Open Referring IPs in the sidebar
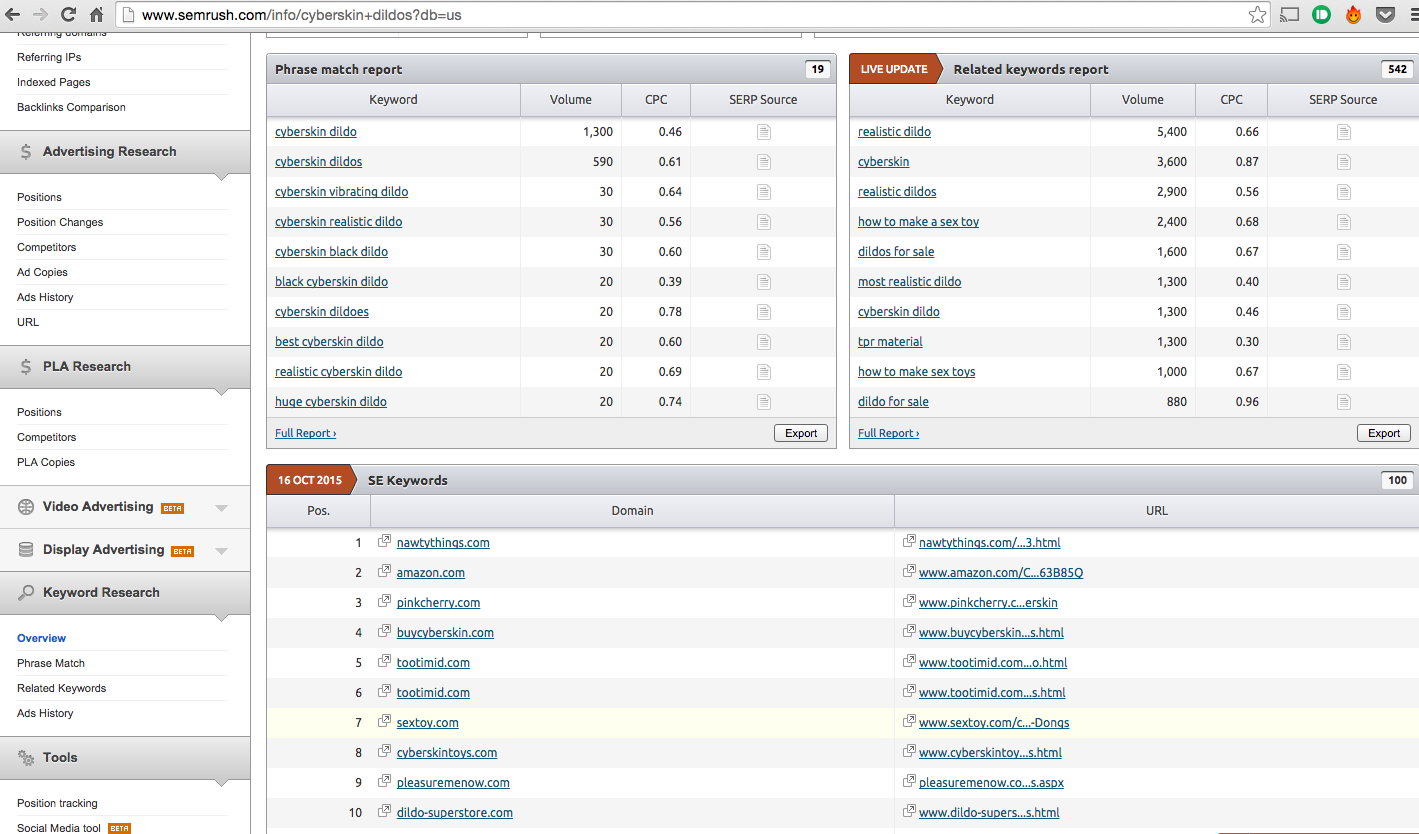Image resolution: width=1419 pixels, height=834 pixels. [x=49, y=57]
